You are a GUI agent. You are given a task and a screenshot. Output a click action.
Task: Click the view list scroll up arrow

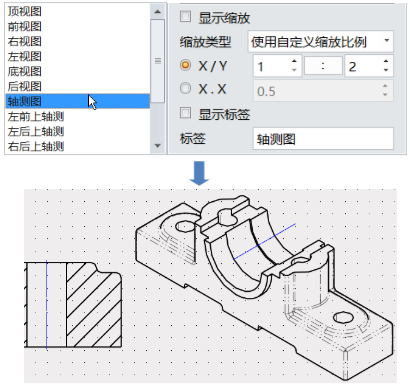point(158,12)
